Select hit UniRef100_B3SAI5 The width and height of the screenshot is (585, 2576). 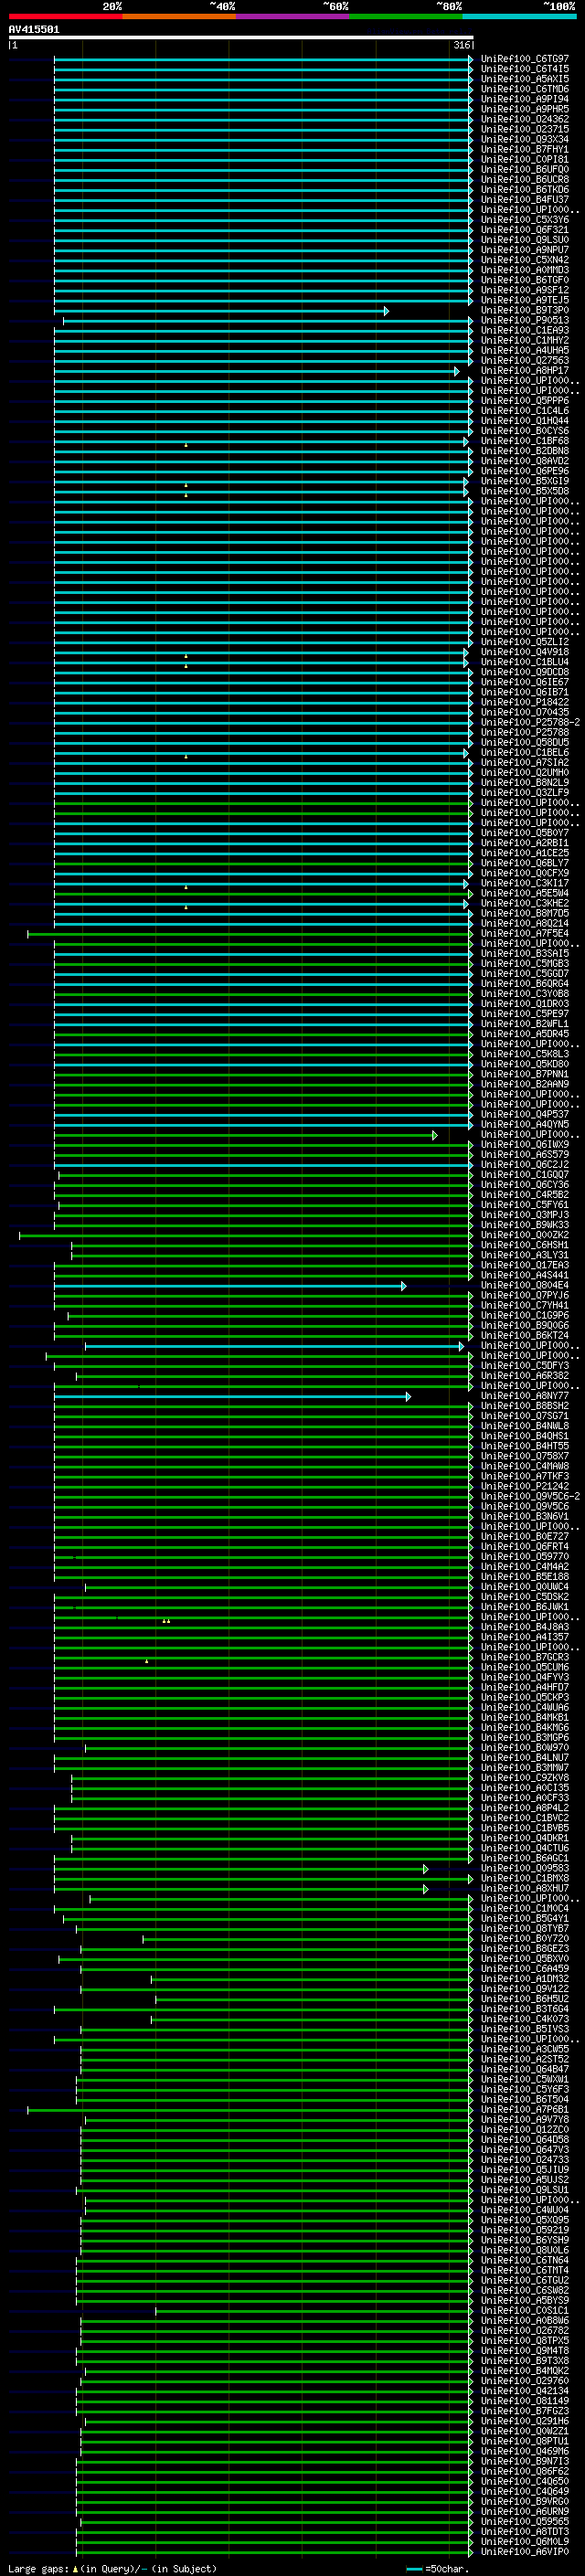524,953
